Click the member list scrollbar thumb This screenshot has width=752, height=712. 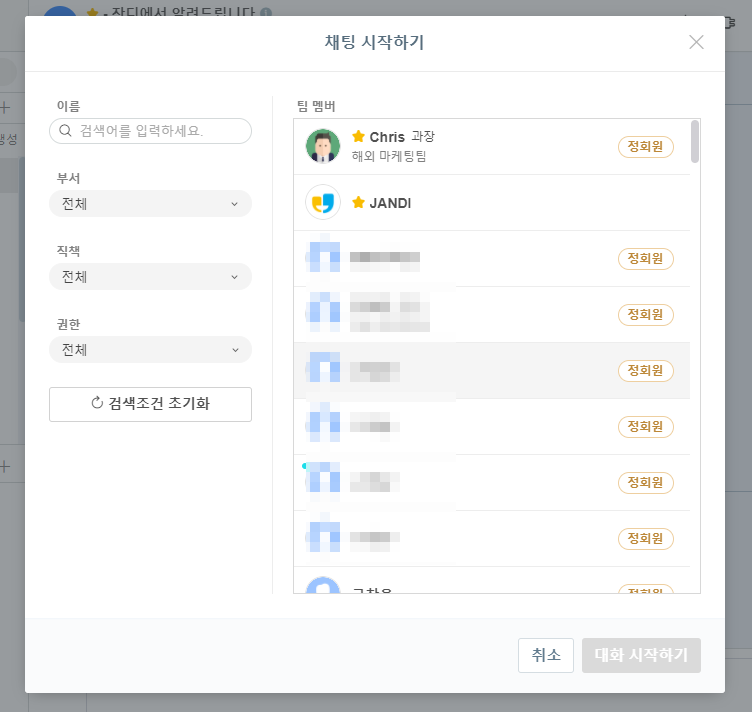(695, 141)
